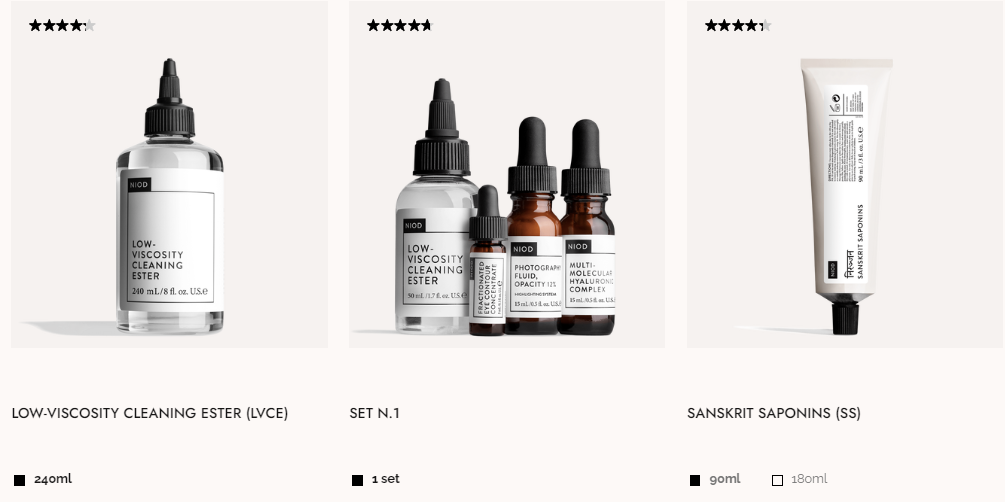
Task: Click the 180ml size label
Action: point(809,479)
